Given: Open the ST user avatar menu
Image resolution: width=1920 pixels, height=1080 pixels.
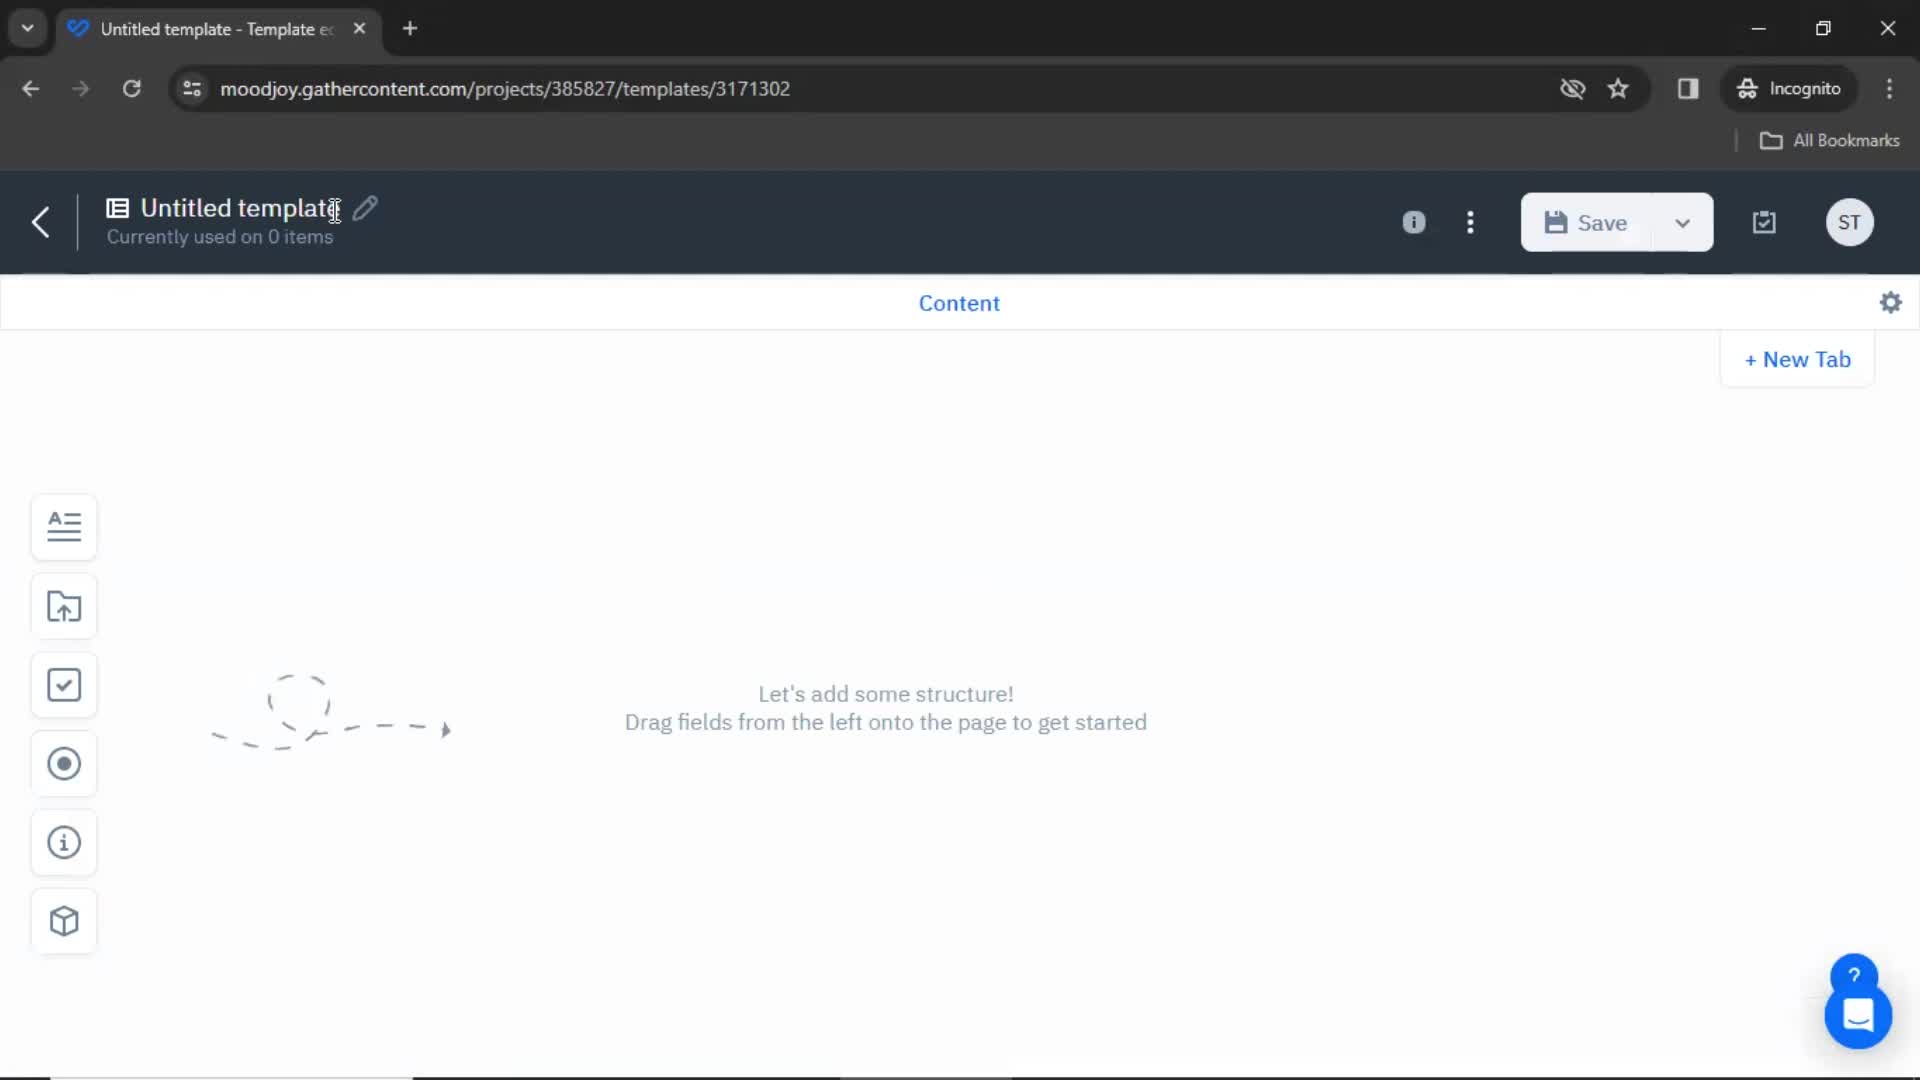Looking at the screenshot, I should point(1849,222).
